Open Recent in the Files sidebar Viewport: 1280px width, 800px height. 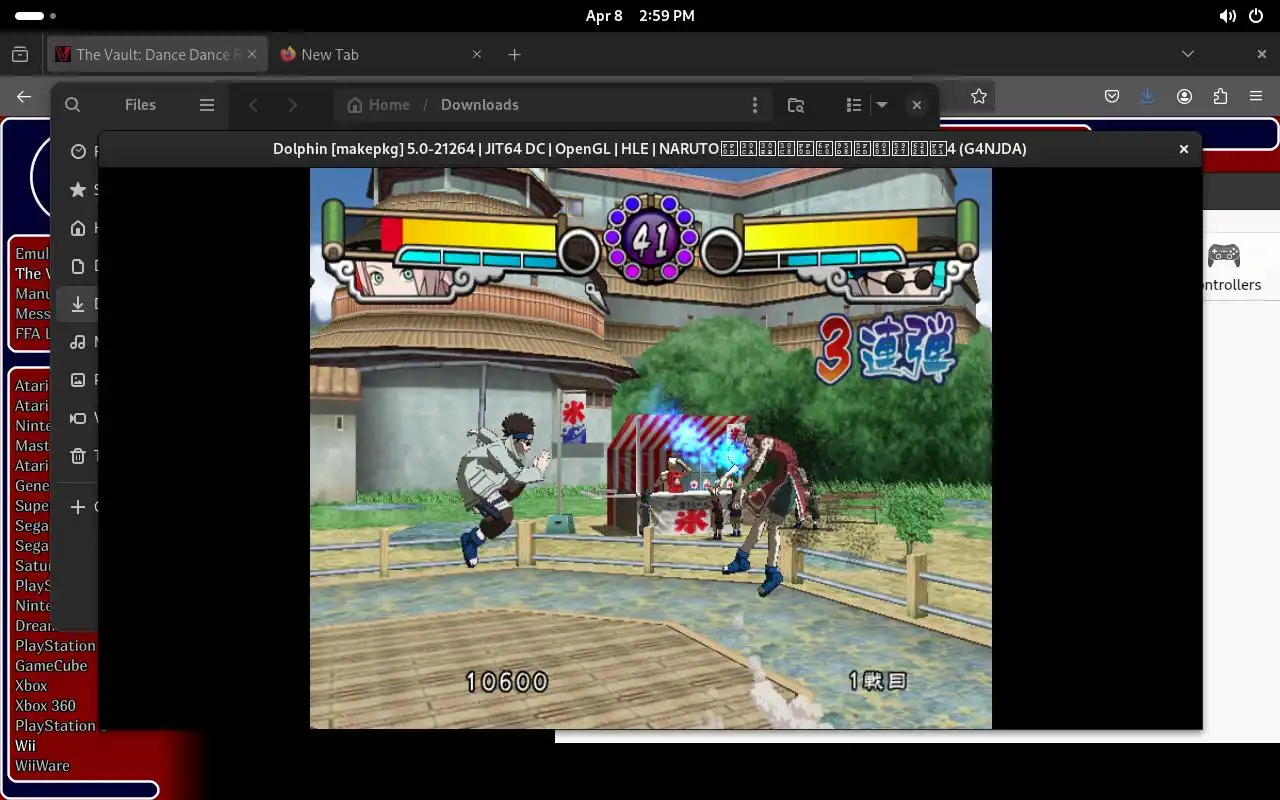[x=78, y=152]
